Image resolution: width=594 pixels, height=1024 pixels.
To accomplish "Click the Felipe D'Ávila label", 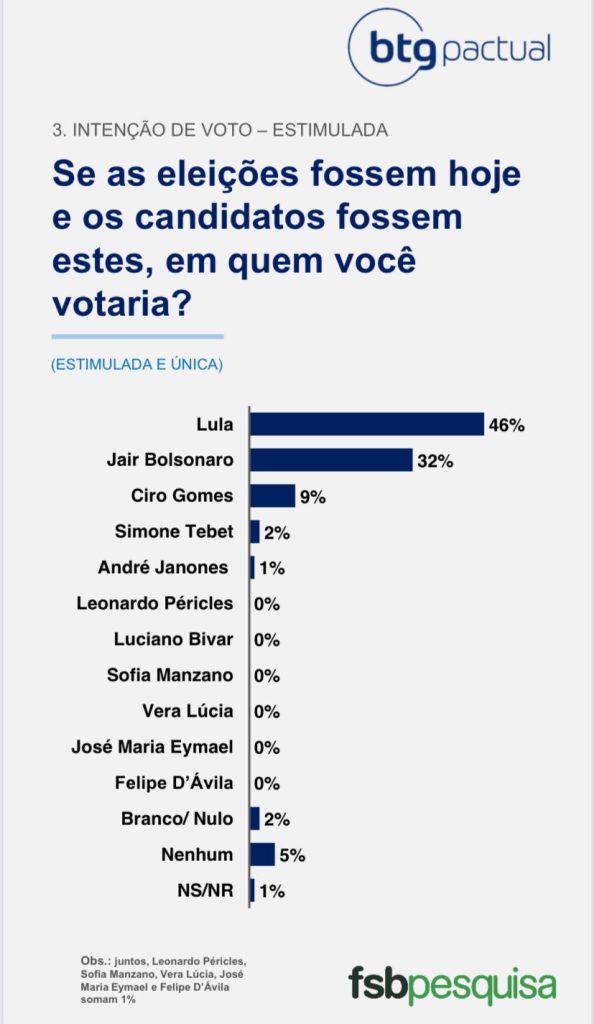I will [x=174, y=782].
